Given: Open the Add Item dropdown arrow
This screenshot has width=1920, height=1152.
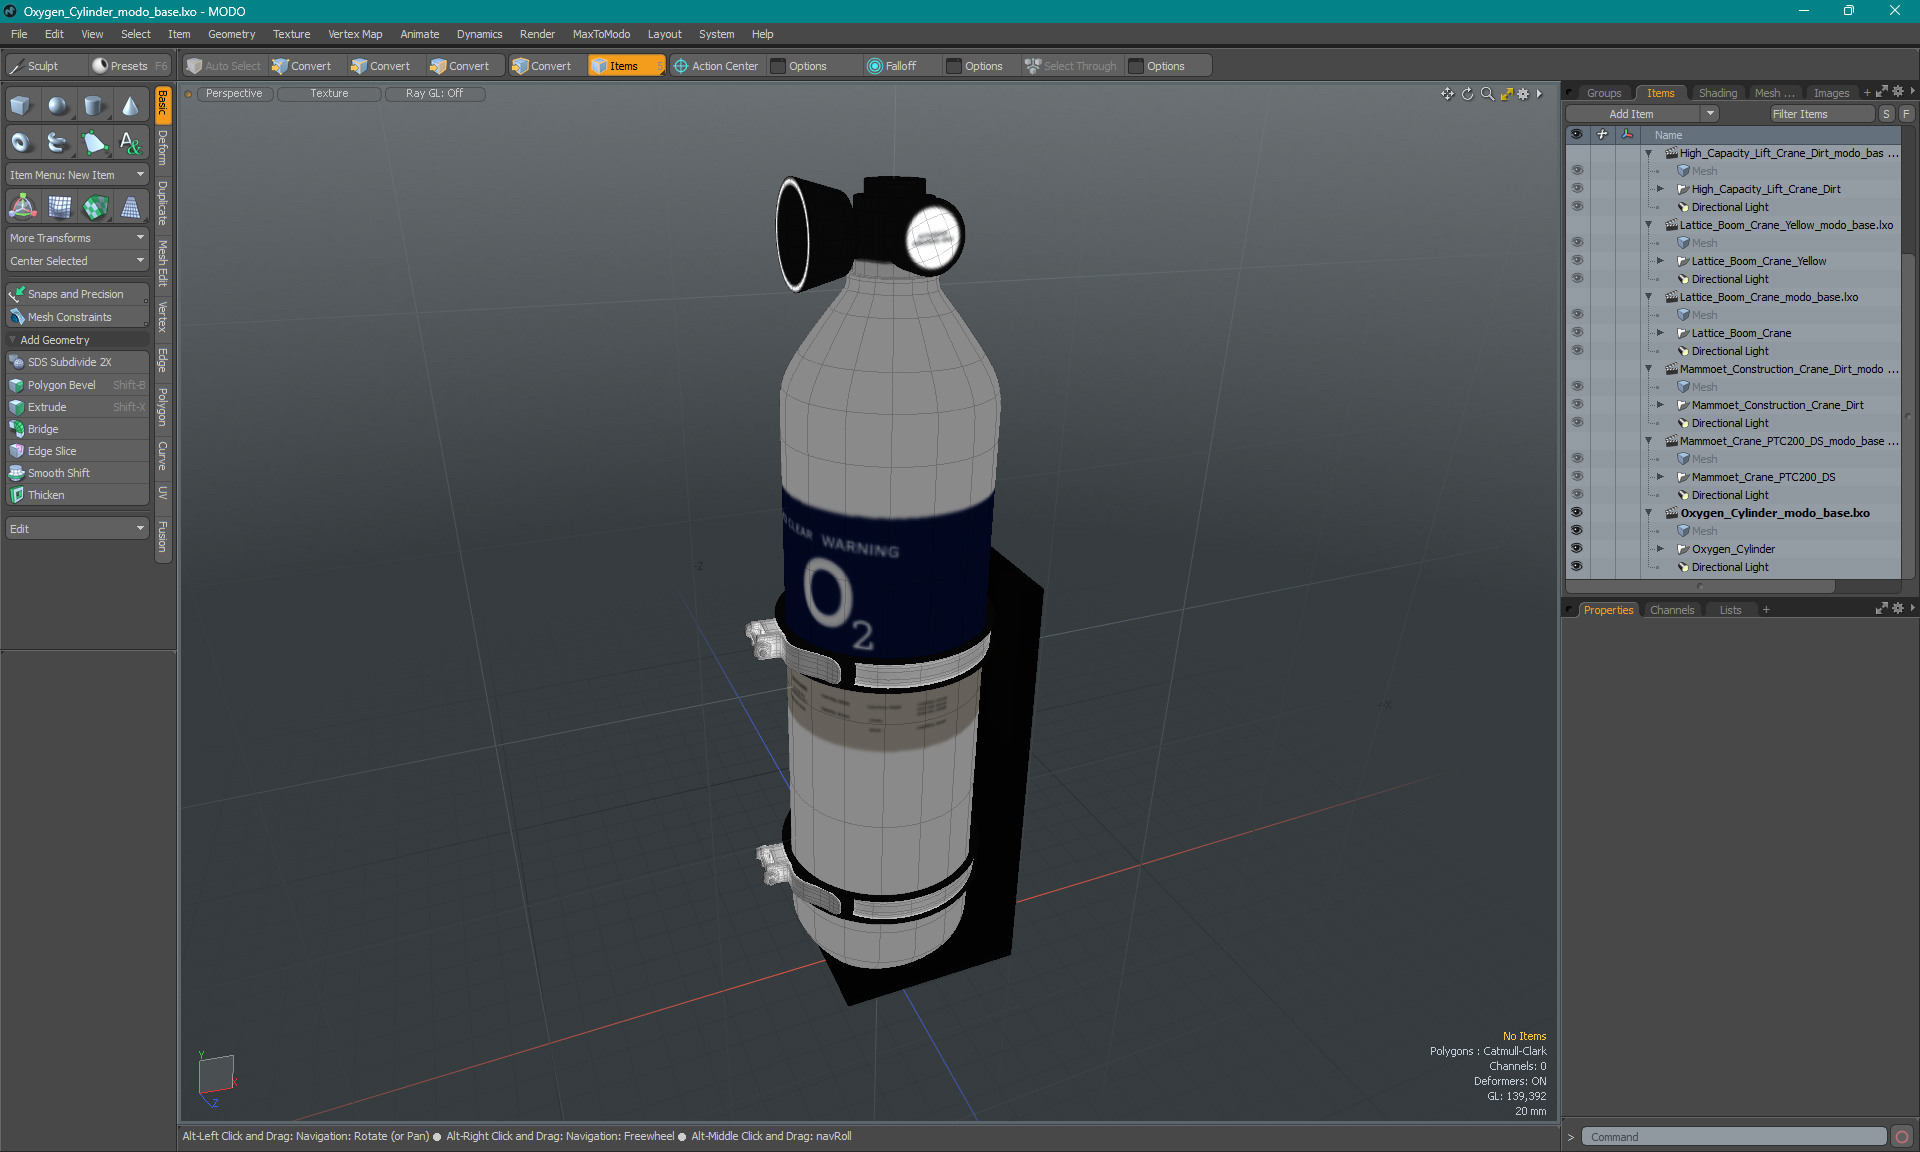Looking at the screenshot, I should click(x=1711, y=114).
